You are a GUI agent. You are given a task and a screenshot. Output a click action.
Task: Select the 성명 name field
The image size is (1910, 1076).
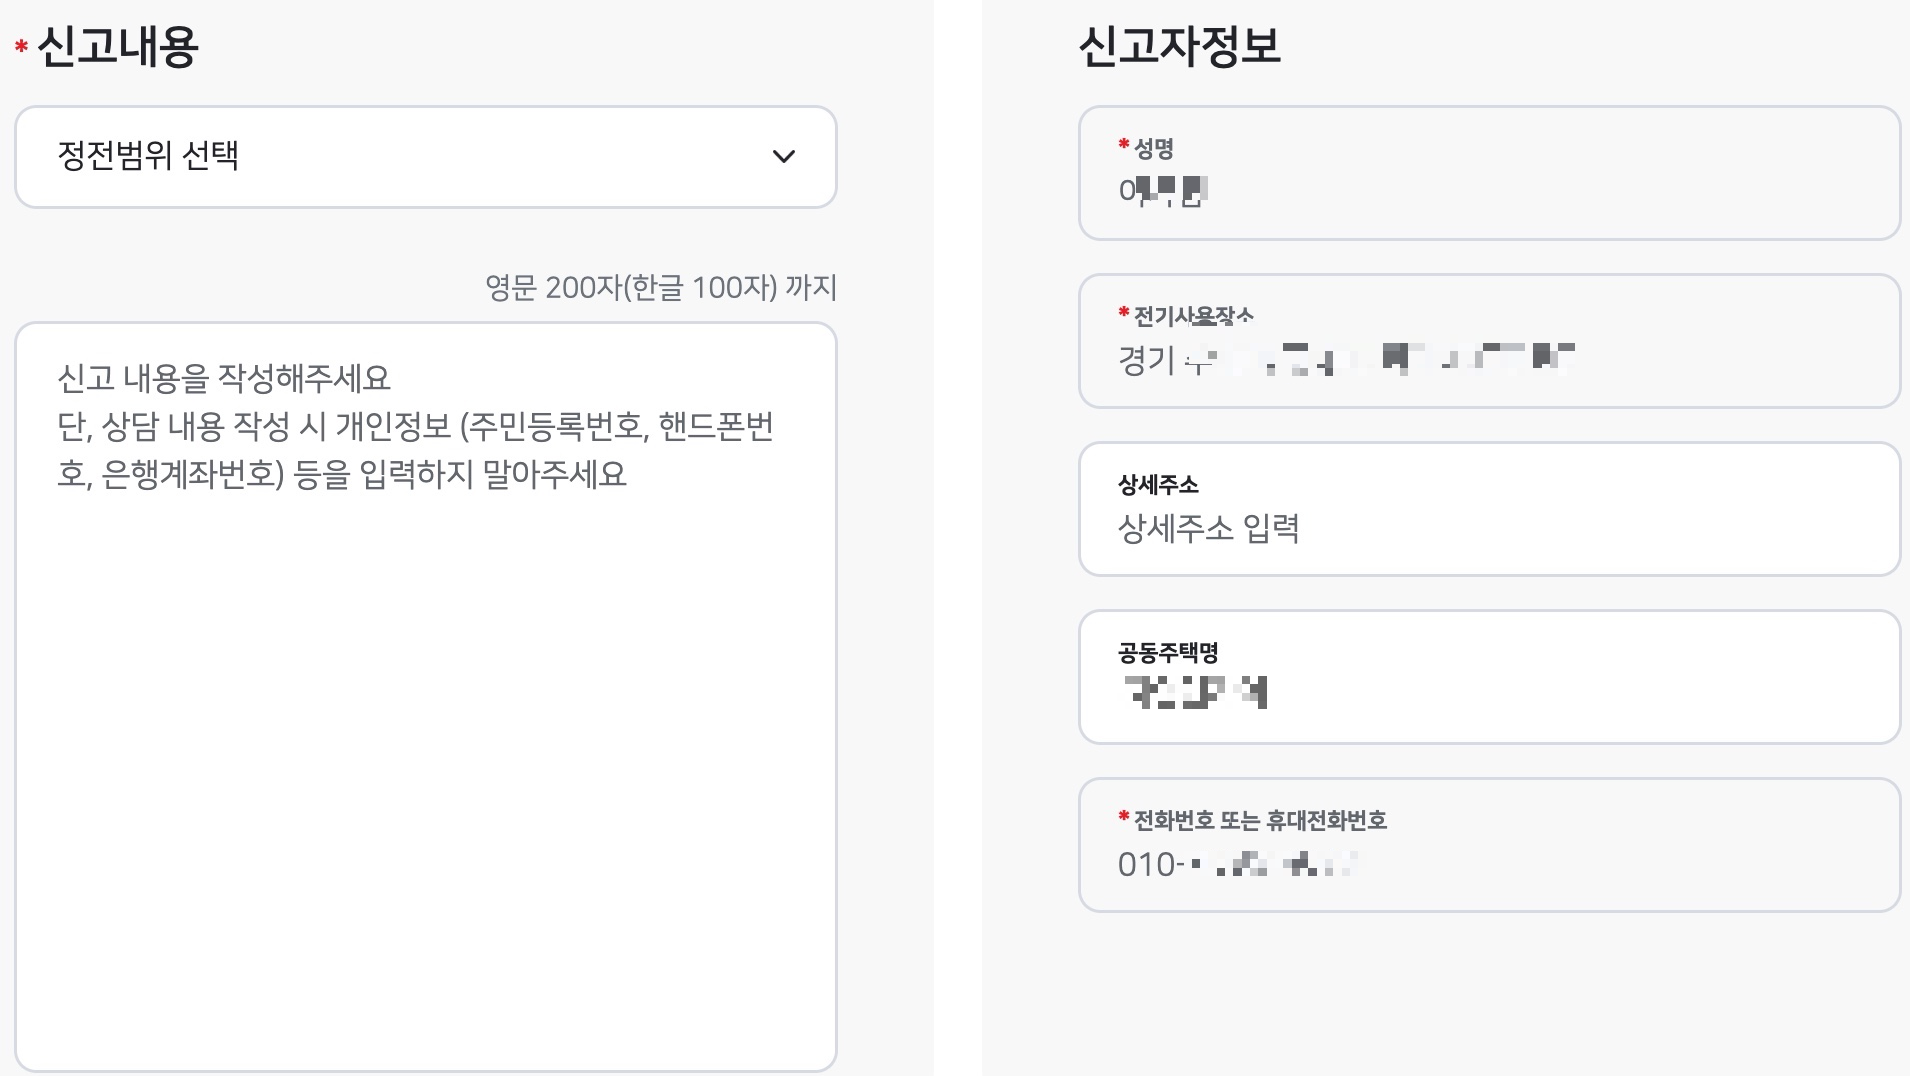[1488, 172]
